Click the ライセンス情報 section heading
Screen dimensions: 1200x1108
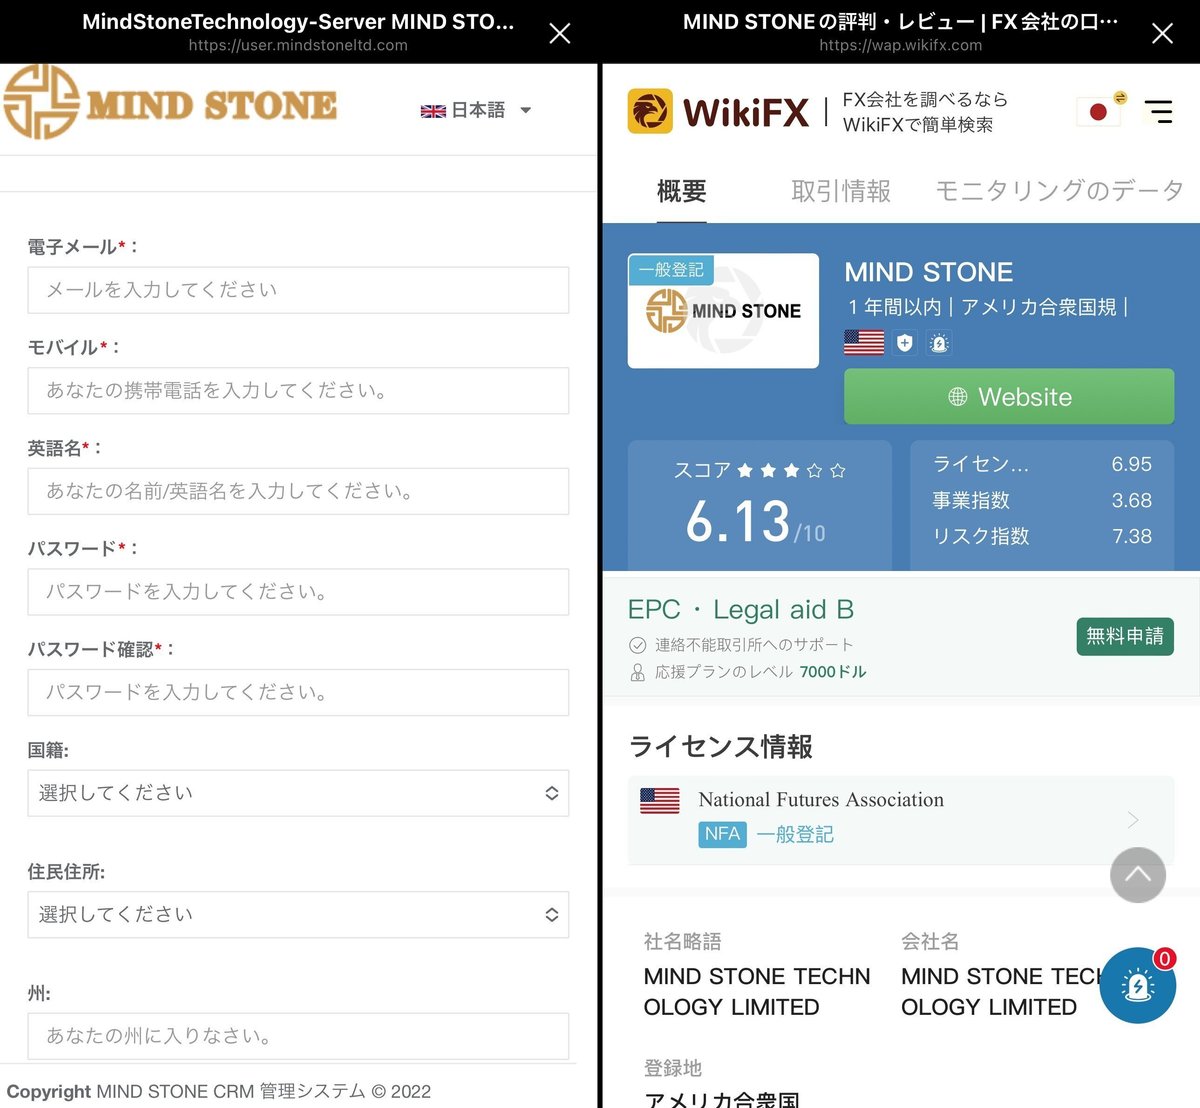click(720, 746)
